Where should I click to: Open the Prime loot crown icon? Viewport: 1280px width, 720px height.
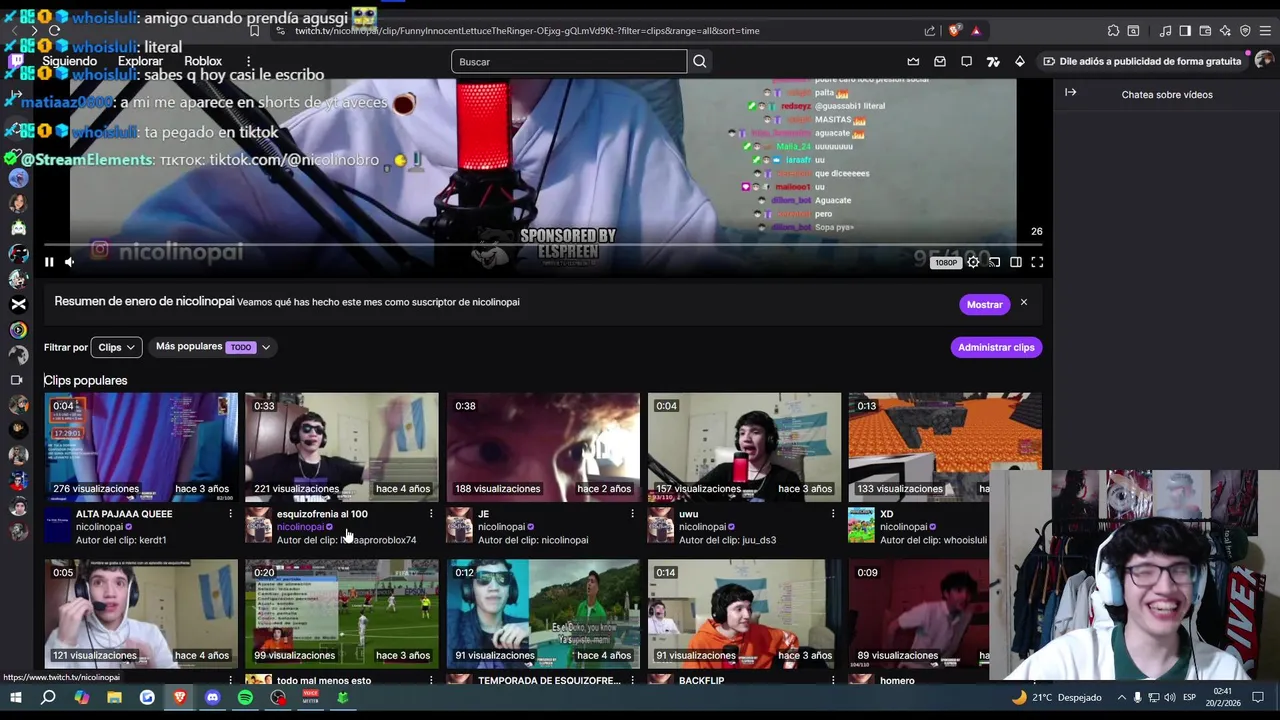[913, 61]
